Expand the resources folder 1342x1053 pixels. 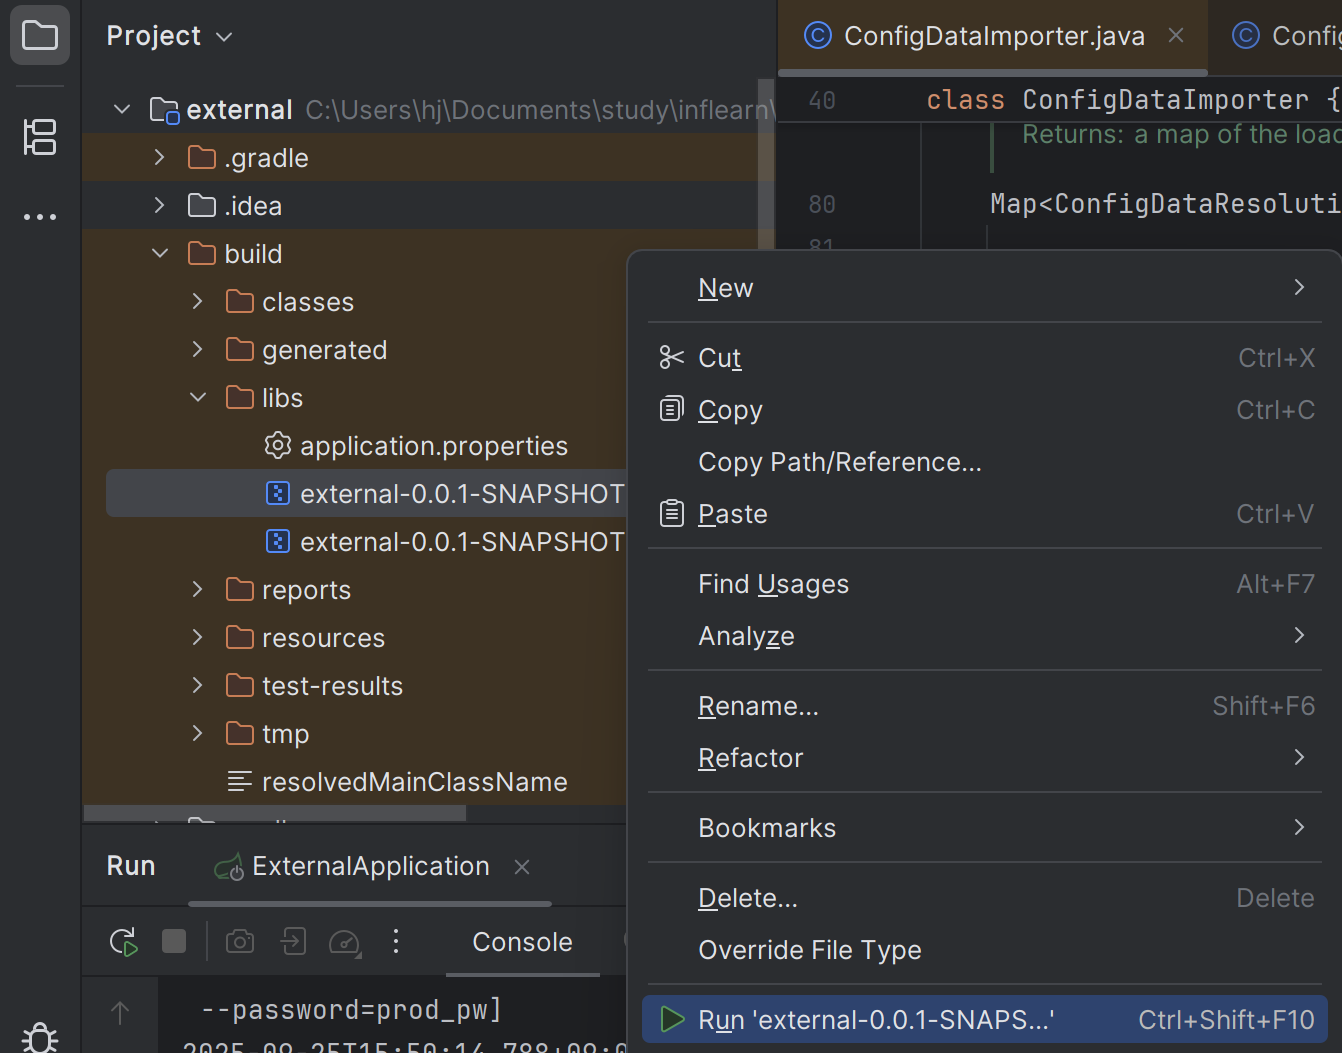pos(198,637)
